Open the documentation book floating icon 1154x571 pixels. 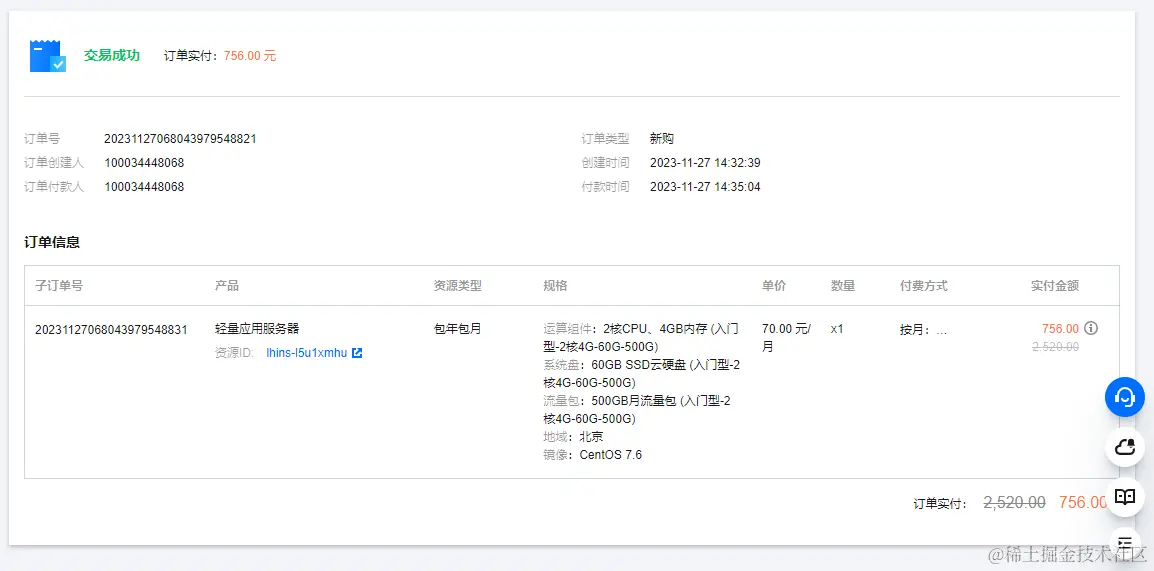tap(1125, 497)
